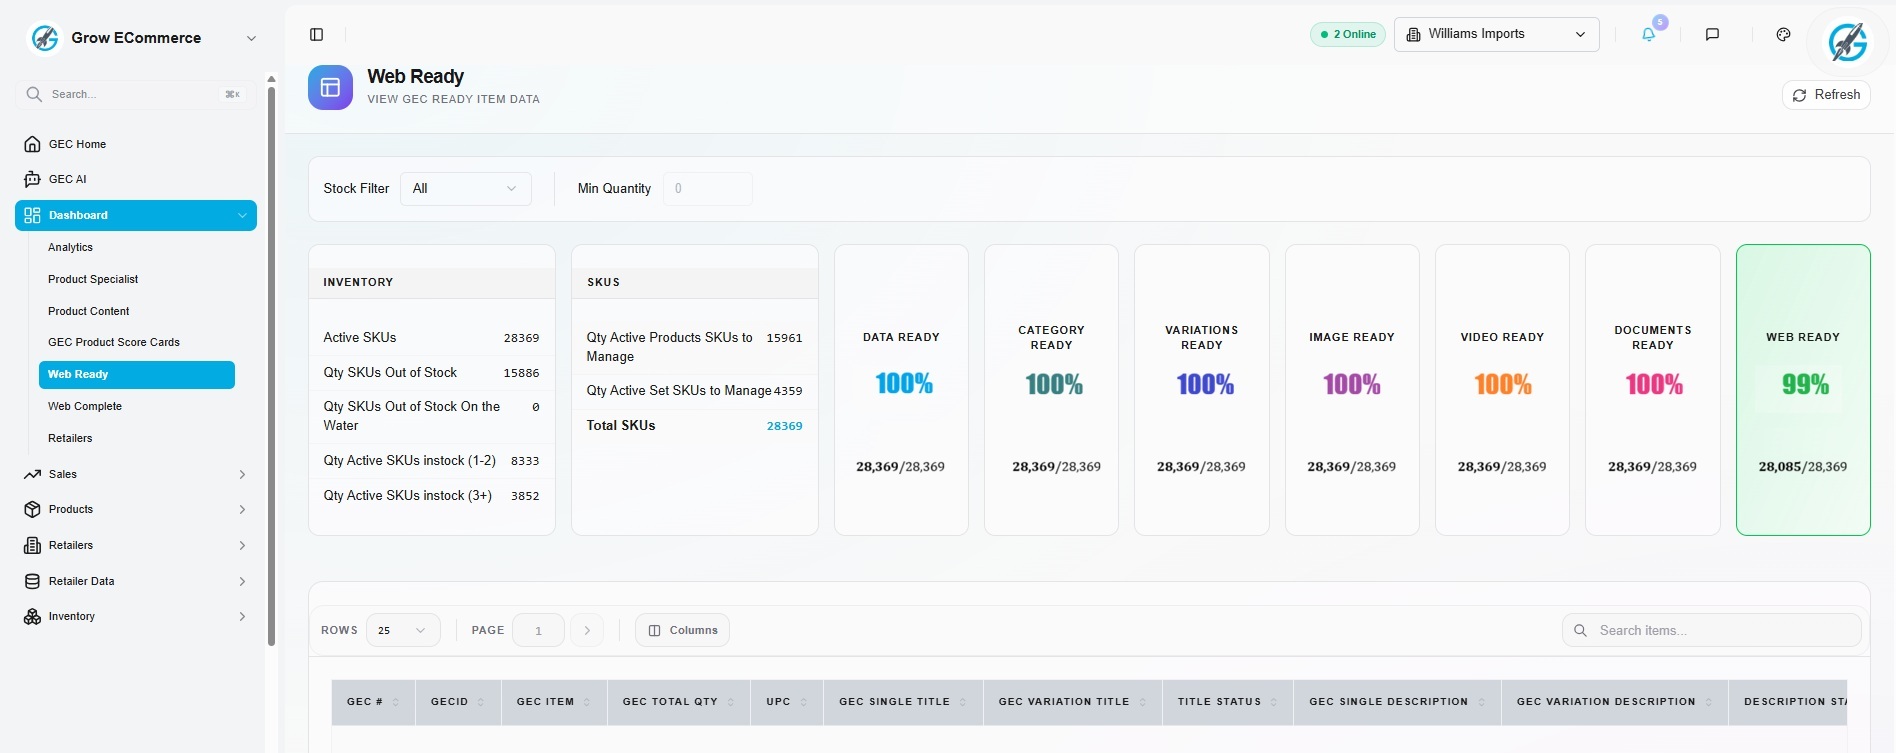The height and width of the screenshot is (753, 1896).
Task: Click the GEC AI robot icon
Action: (32, 179)
